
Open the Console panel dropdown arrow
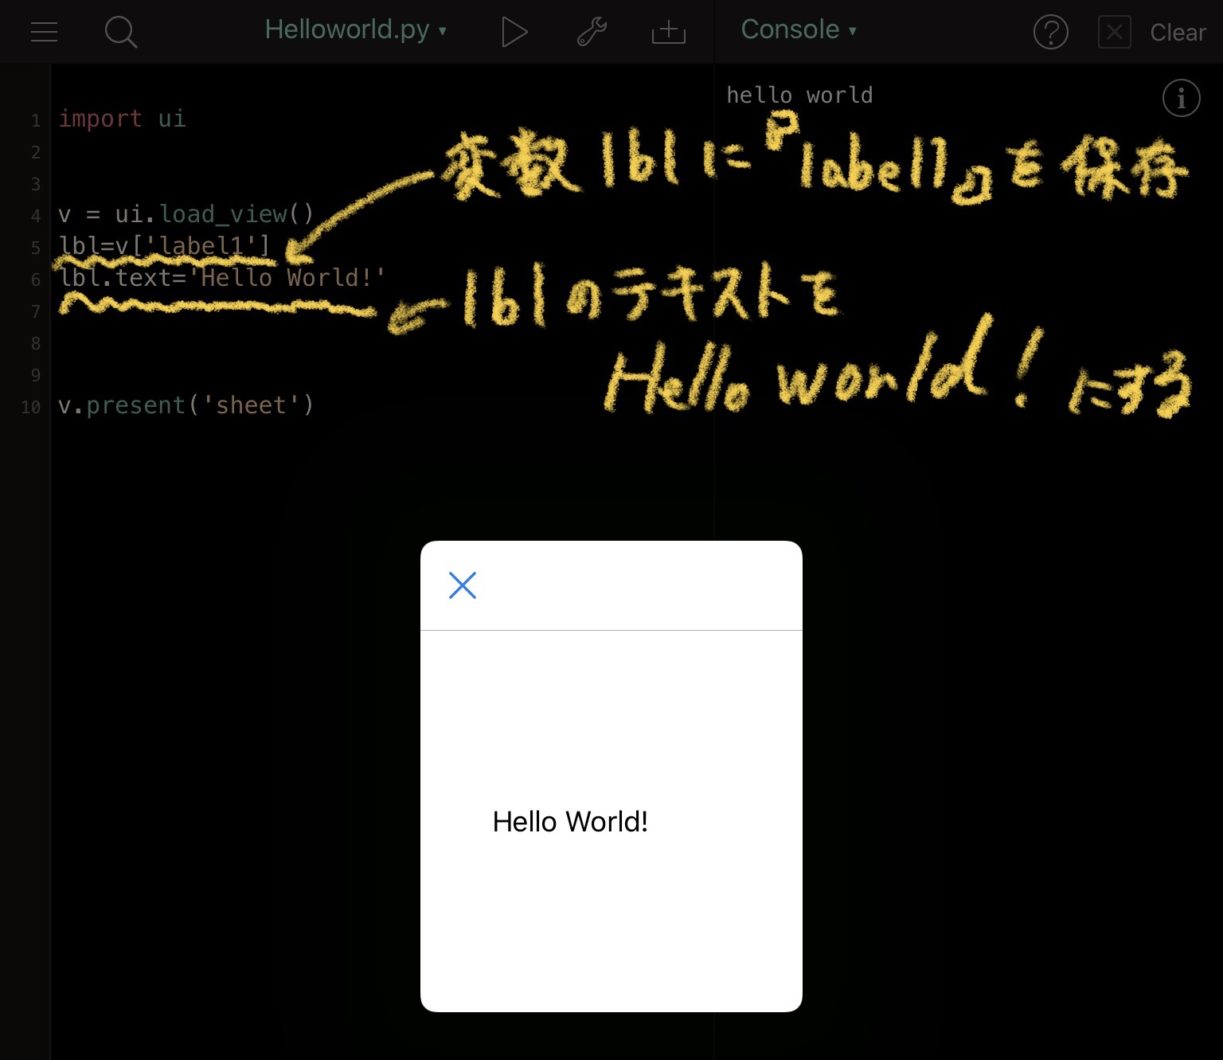point(851,31)
